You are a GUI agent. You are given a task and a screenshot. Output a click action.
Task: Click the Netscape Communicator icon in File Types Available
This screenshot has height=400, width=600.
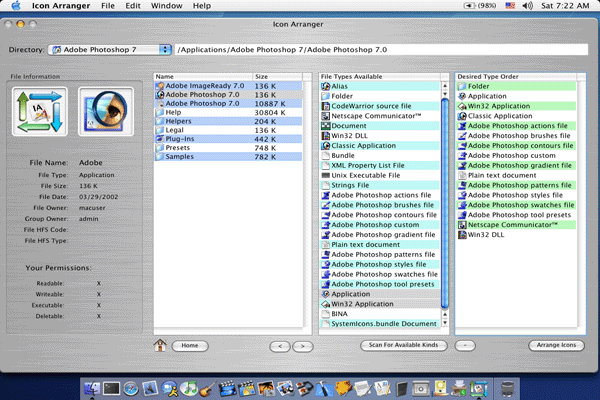[326, 116]
